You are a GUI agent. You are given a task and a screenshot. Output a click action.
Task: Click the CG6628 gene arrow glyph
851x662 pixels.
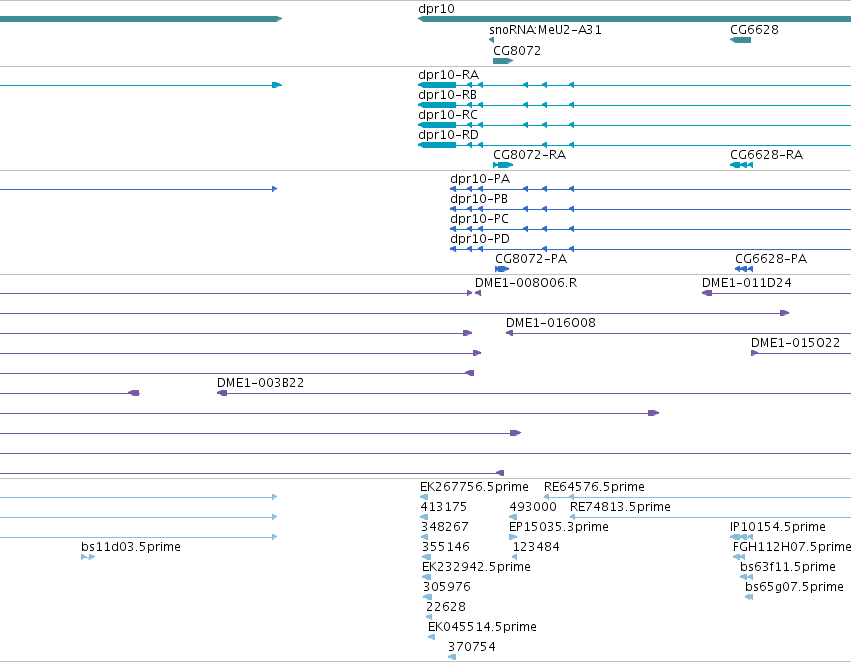pos(740,40)
